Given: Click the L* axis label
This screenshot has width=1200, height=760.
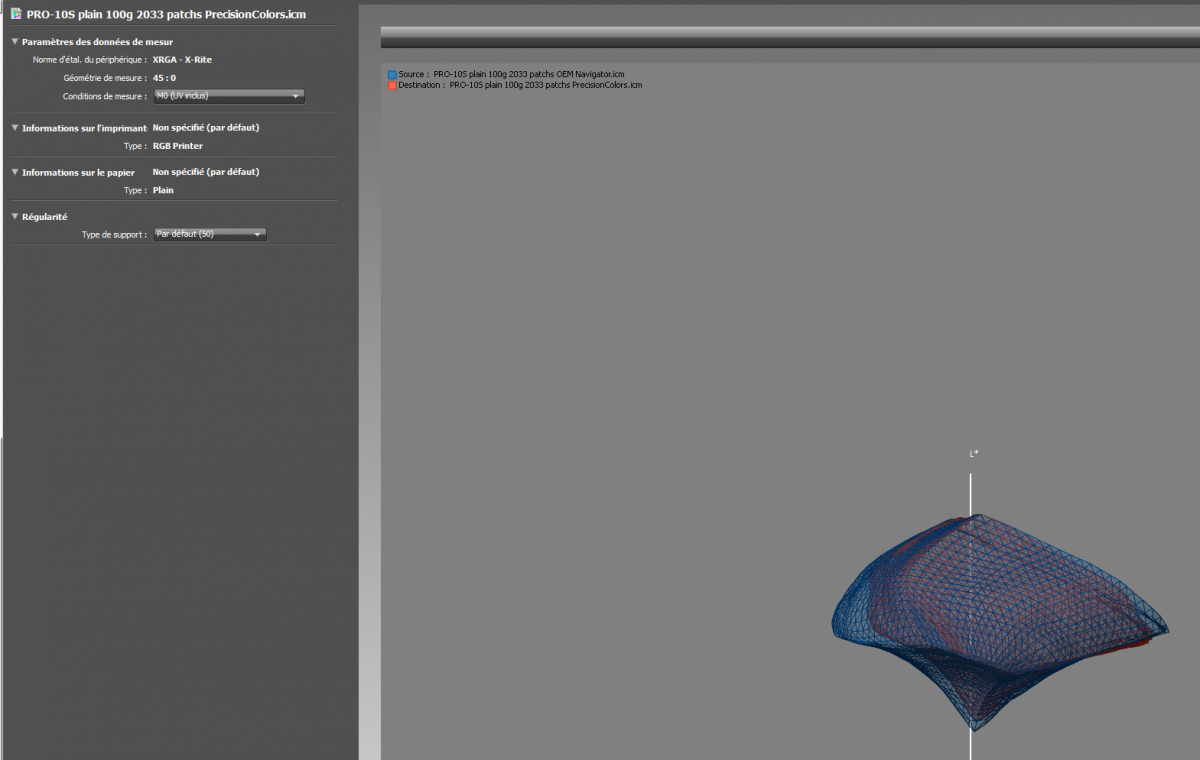Looking at the screenshot, I should pyautogui.click(x=973, y=454).
